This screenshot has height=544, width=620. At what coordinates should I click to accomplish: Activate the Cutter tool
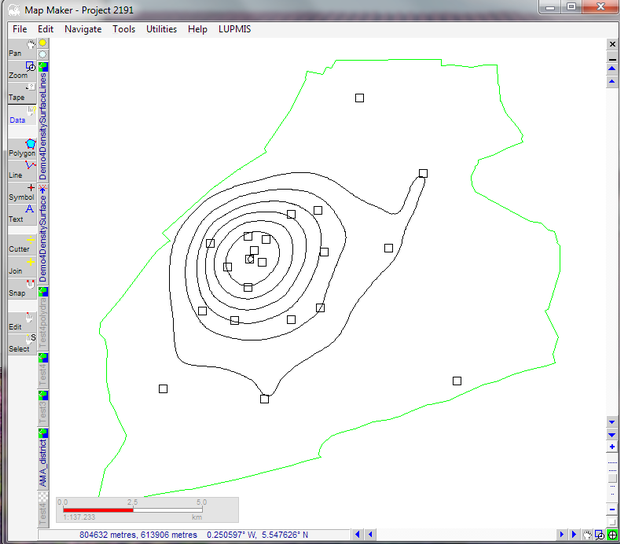(19, 245)
